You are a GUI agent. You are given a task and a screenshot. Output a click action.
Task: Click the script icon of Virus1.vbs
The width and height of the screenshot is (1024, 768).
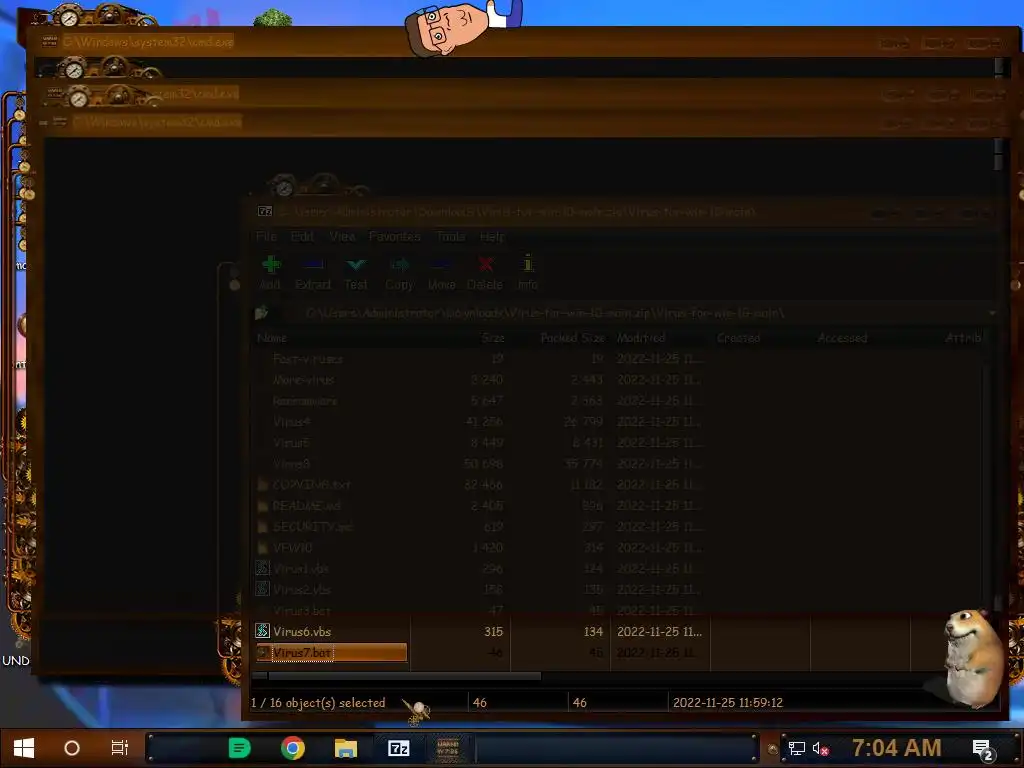point(262,568)
